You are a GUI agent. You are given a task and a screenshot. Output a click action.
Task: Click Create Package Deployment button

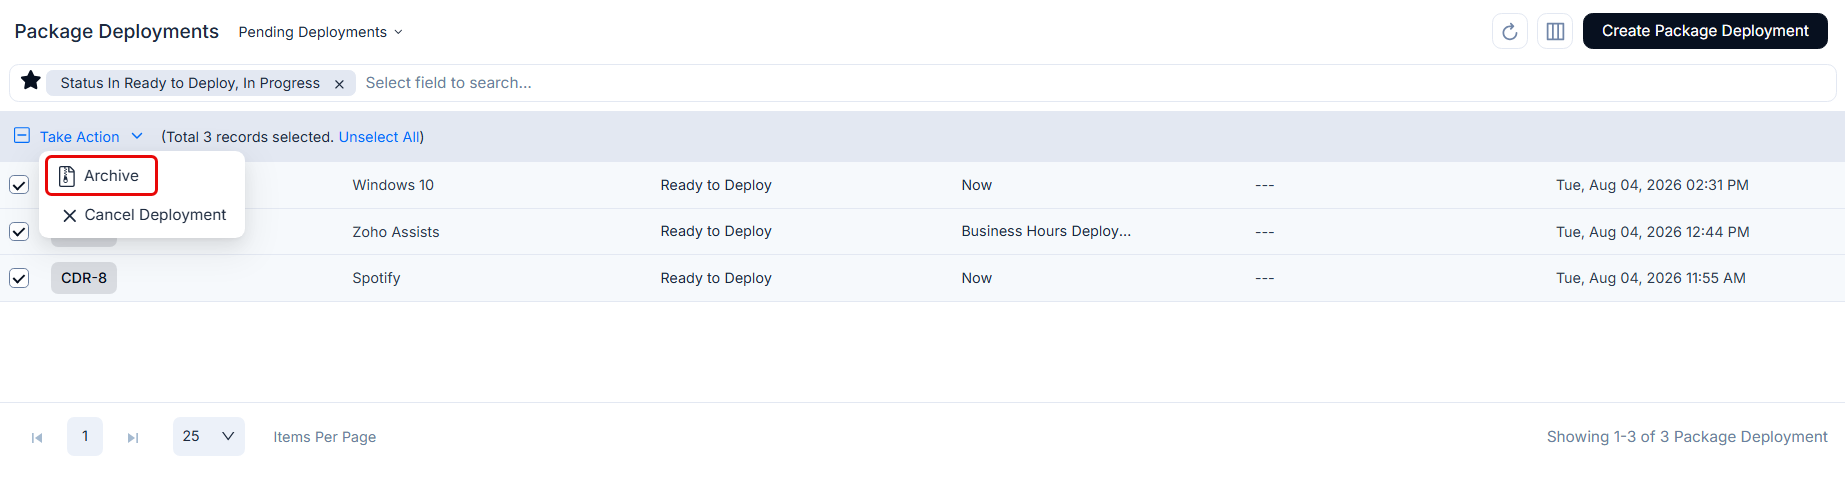(1705, 31)
